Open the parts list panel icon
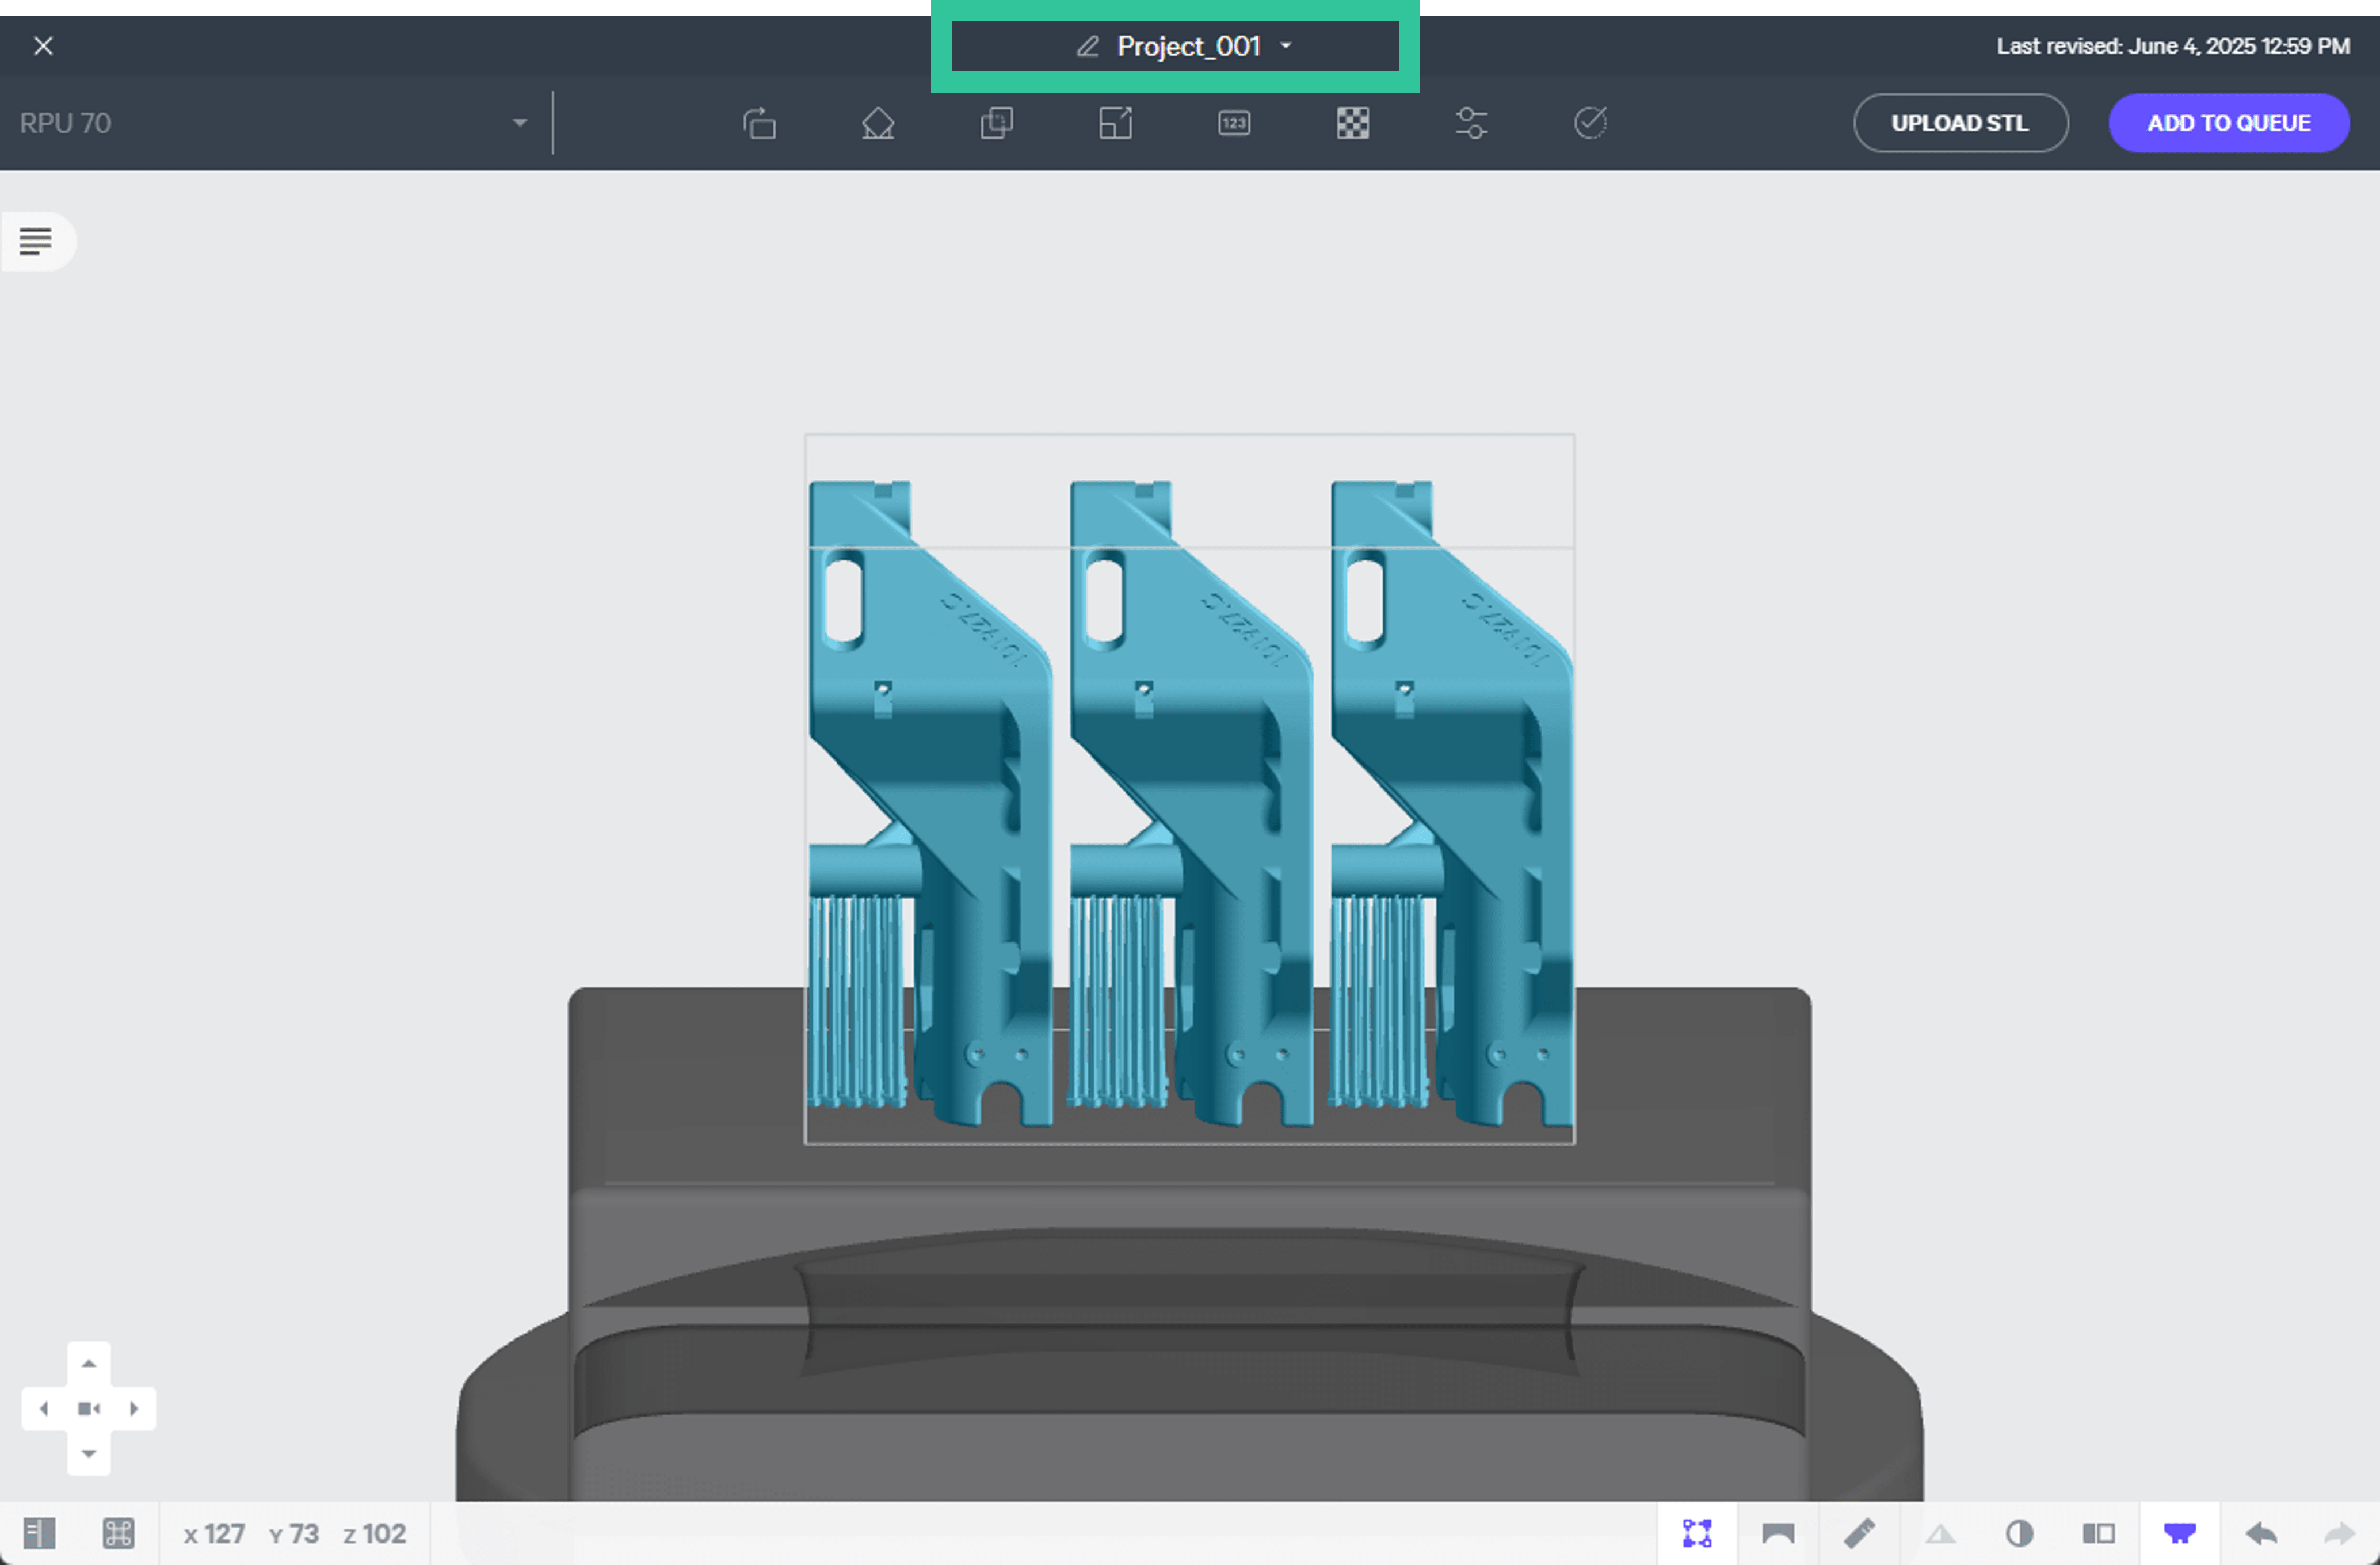The height and width of the screenshot is (1565, 2380). [x=36, y=241]
